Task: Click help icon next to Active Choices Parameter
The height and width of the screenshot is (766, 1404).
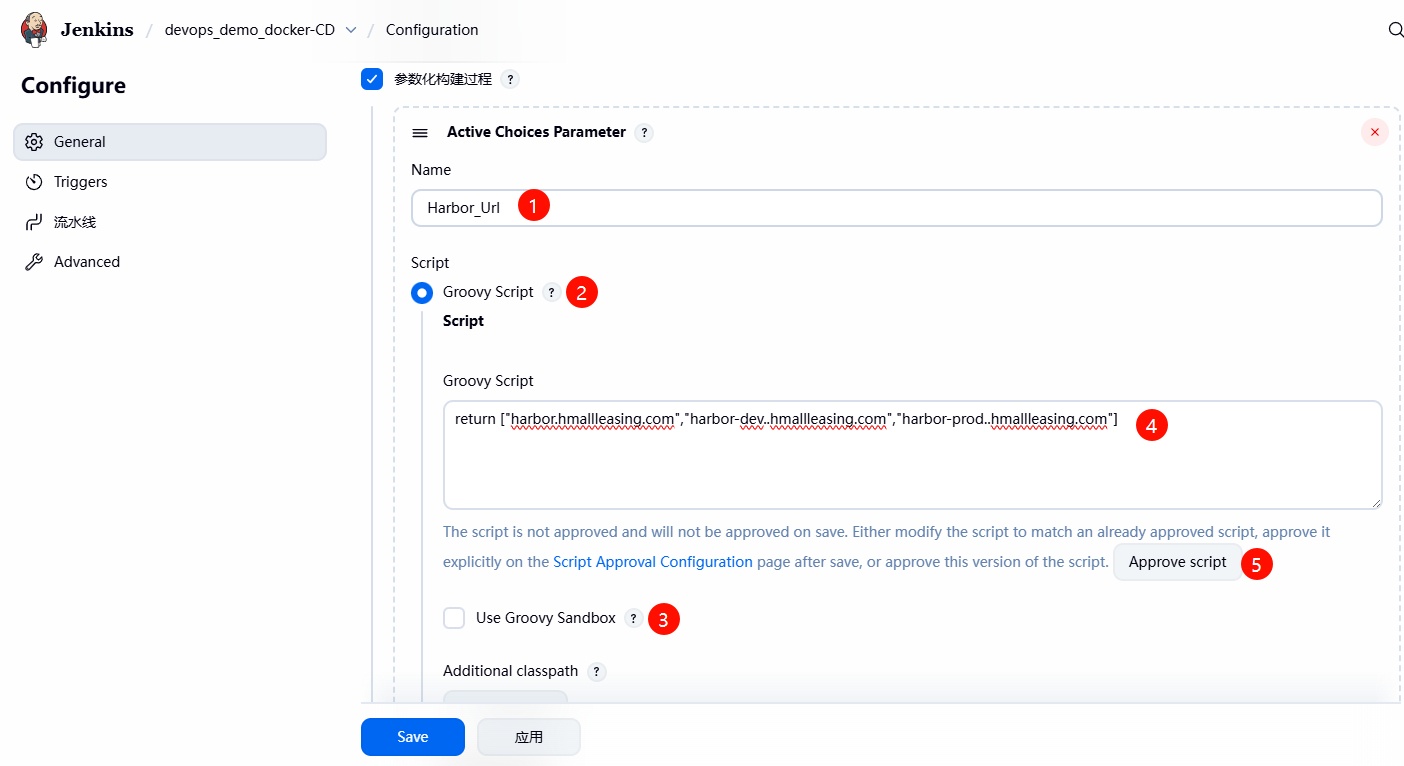Action: tap(644, 132)
